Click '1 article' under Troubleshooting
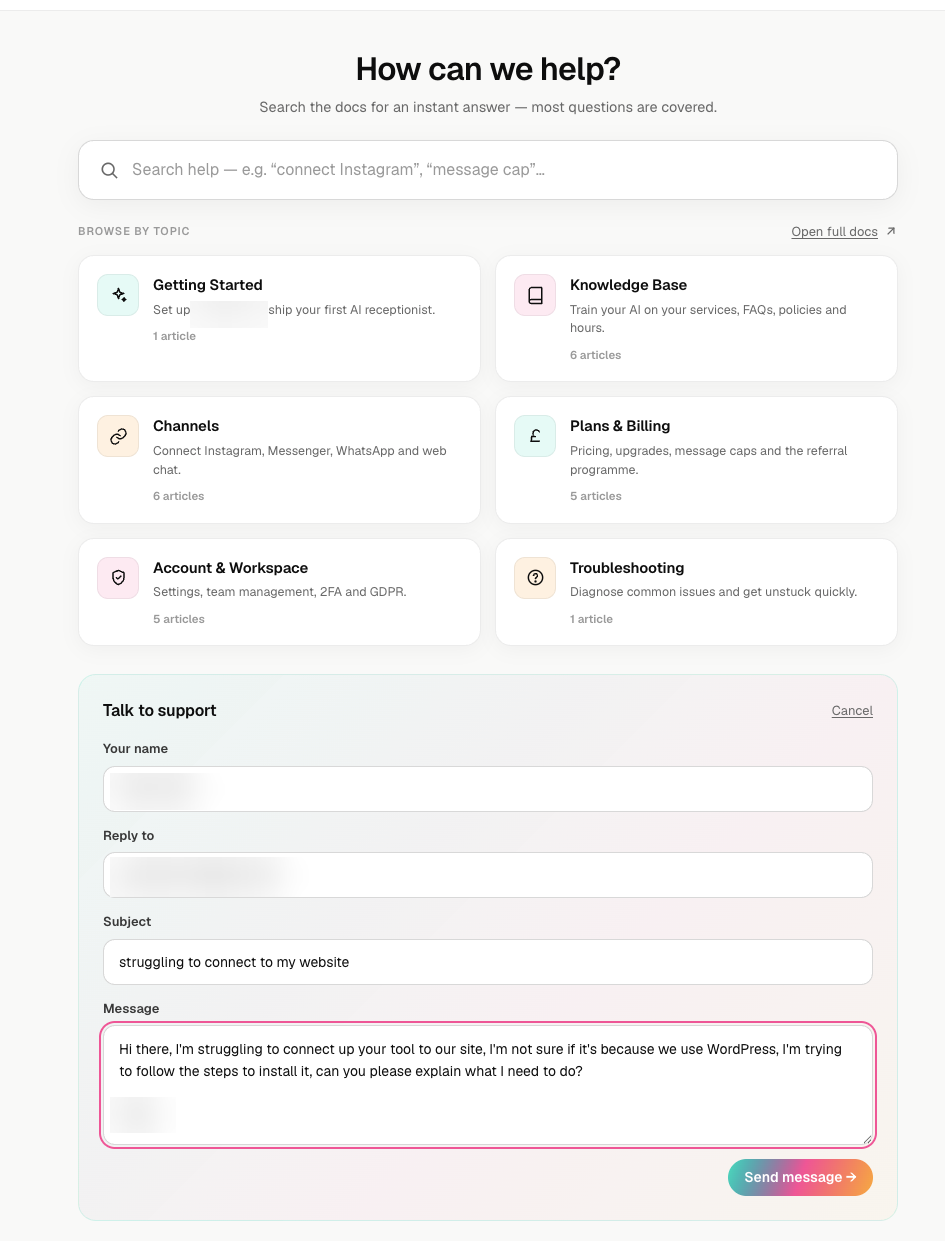 (591, 619)
